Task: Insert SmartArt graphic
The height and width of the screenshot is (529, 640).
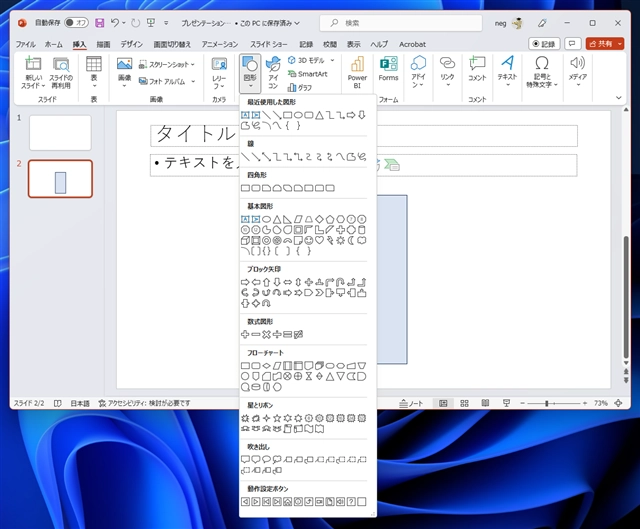Action: coord(308,74)
